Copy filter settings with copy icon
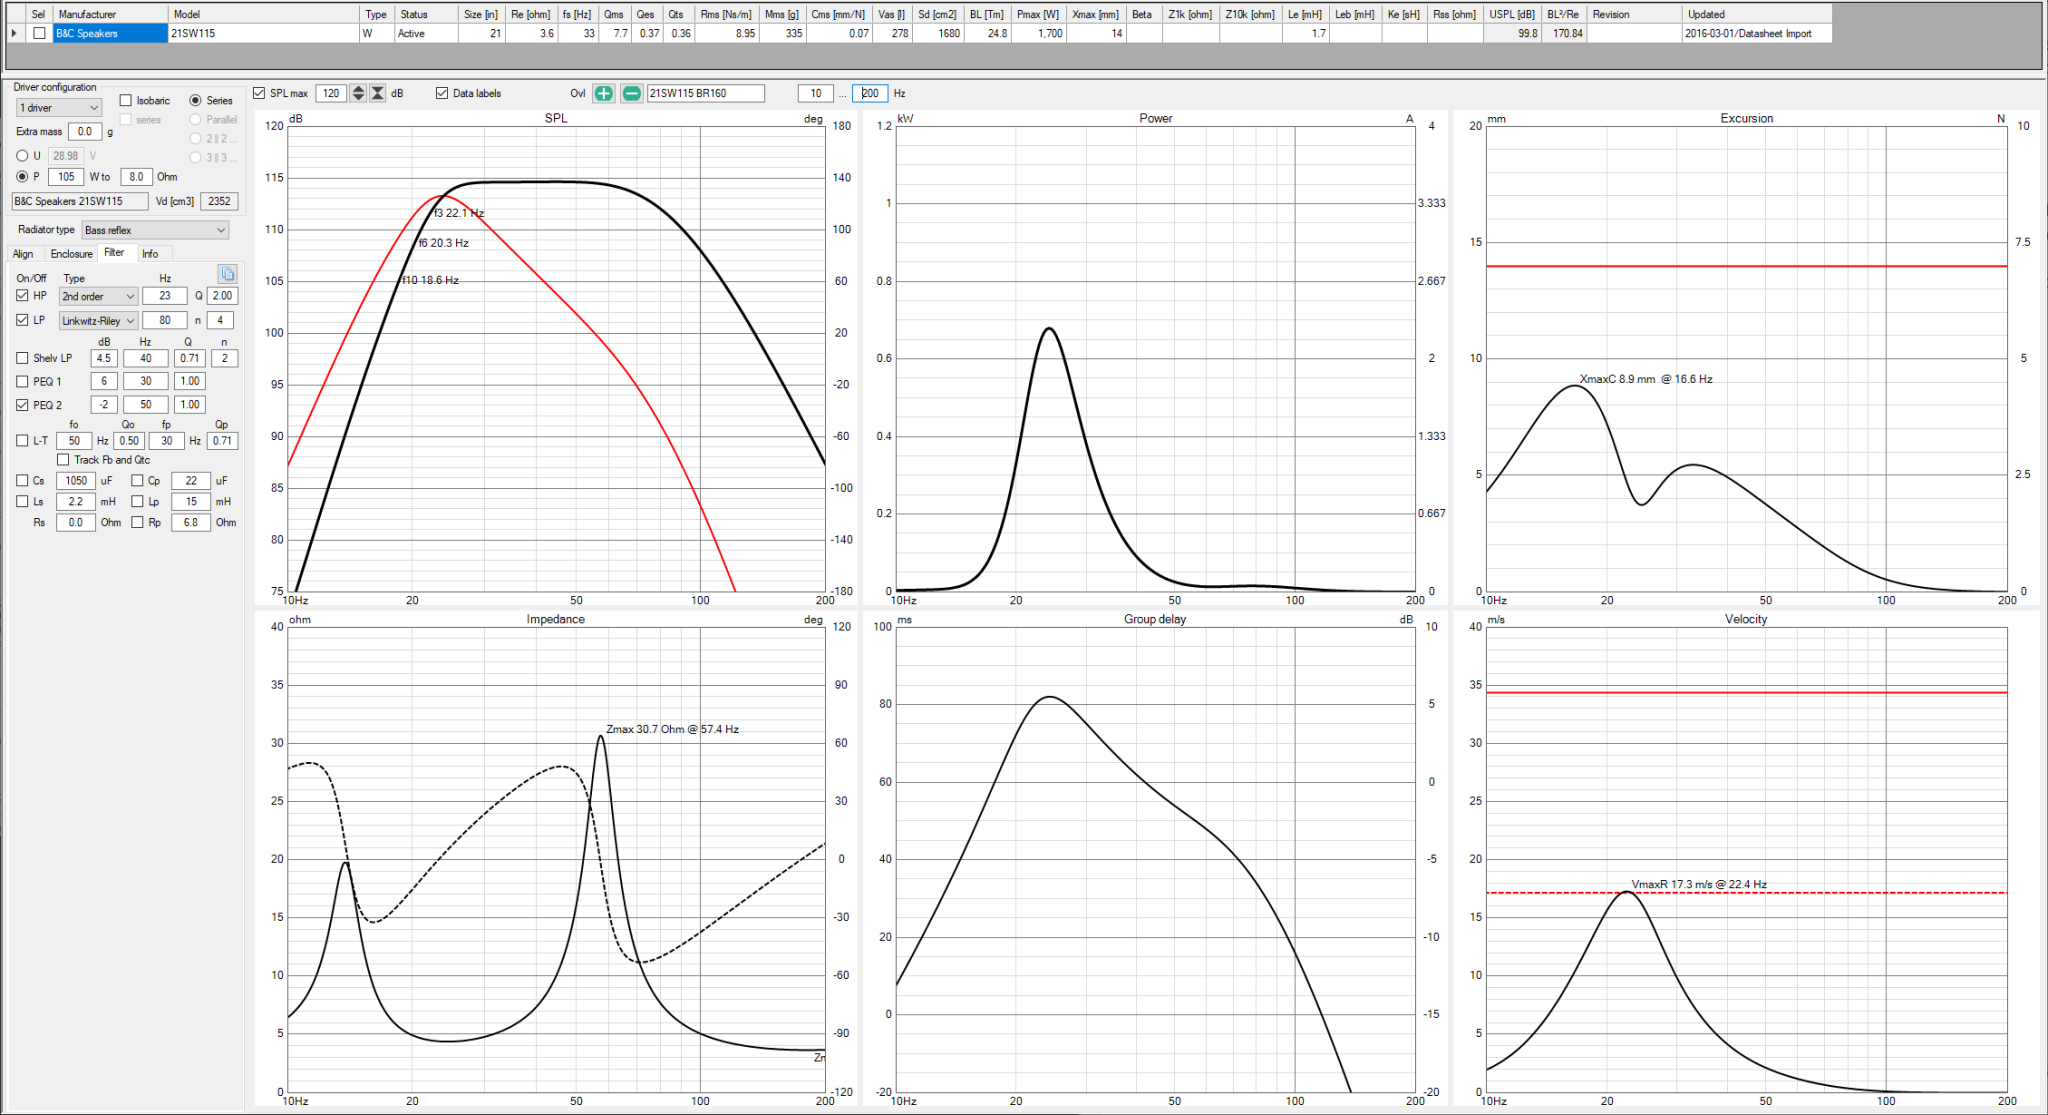Image resolution: width=2048 pixels, height=1115 pixels. [228, 274]
